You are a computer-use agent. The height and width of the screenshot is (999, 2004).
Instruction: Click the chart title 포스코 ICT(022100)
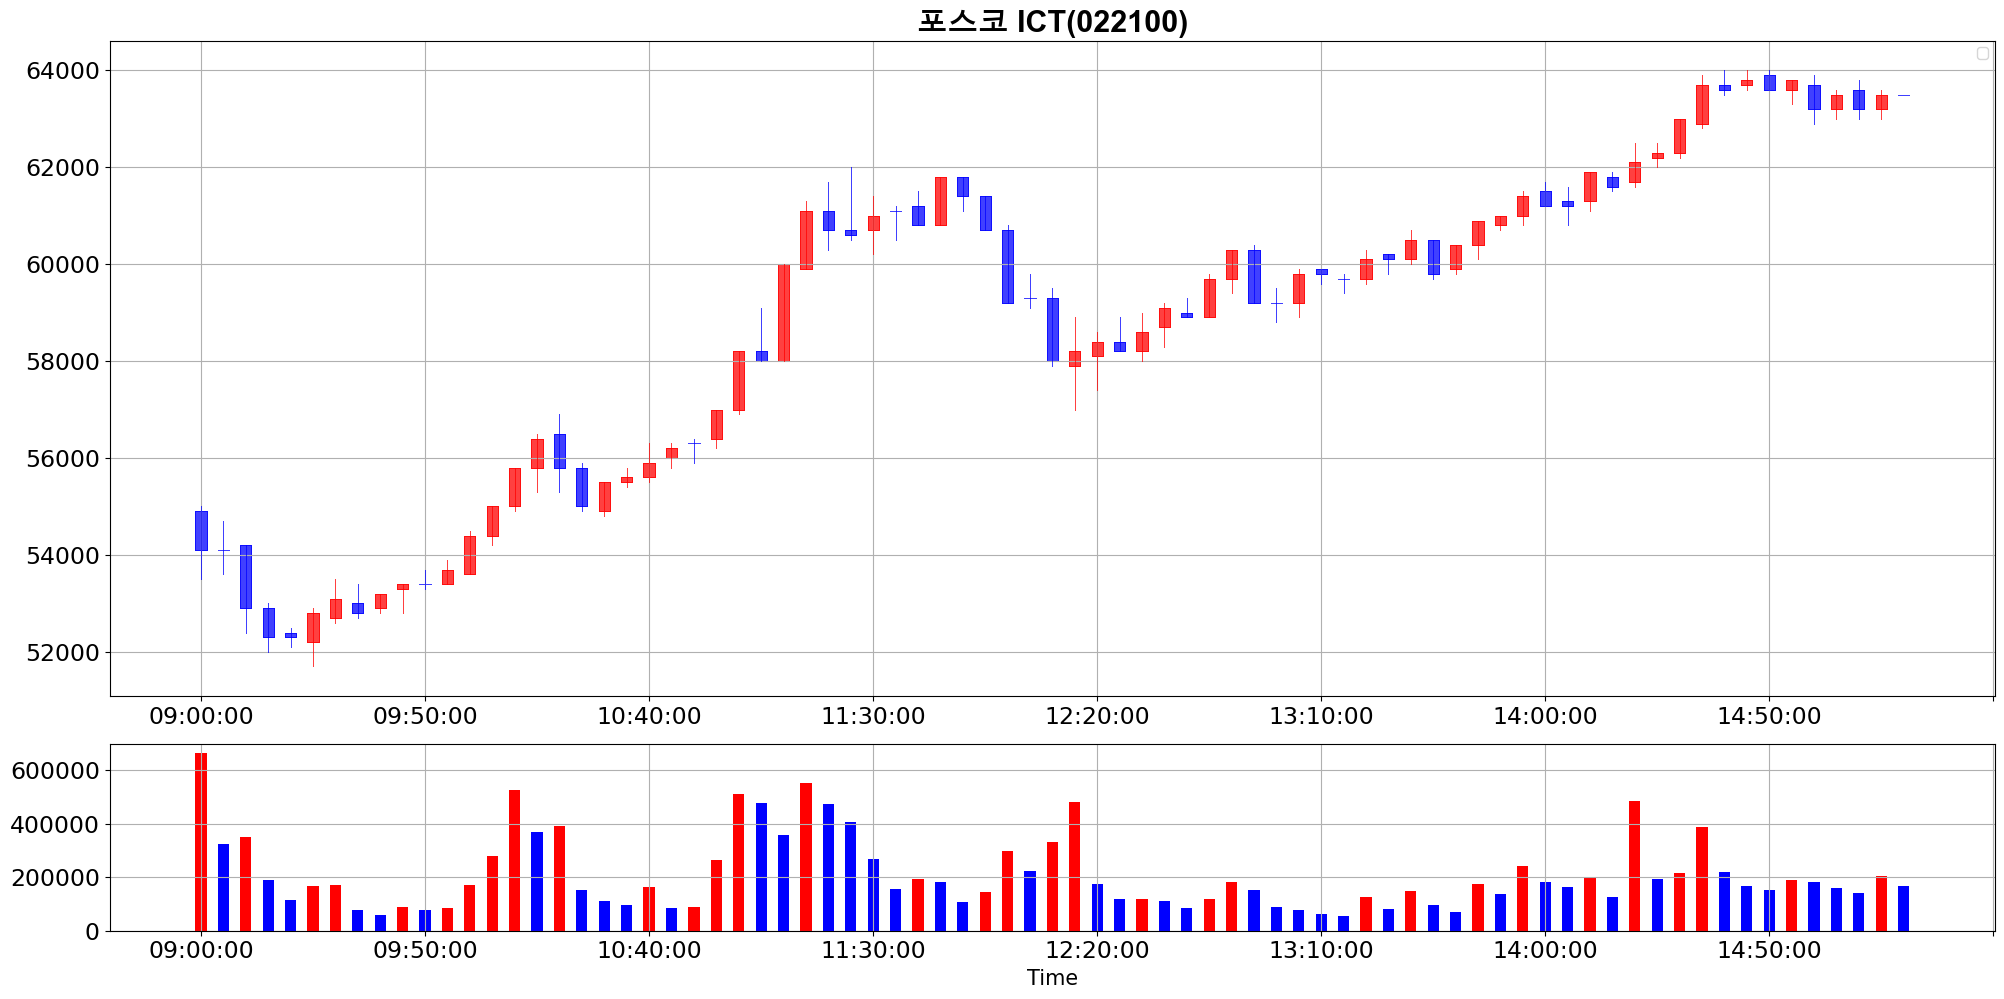click(1053, 21)
